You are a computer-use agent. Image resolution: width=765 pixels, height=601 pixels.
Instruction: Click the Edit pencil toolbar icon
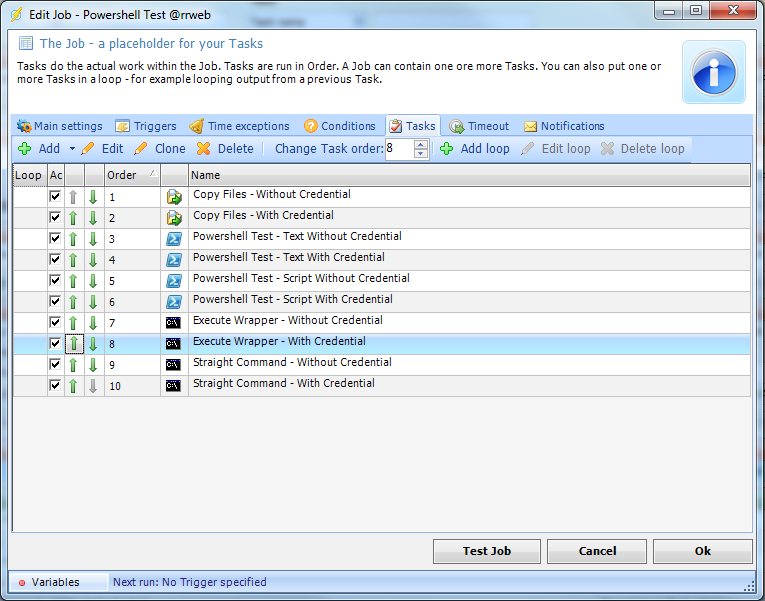pos(88,149)
